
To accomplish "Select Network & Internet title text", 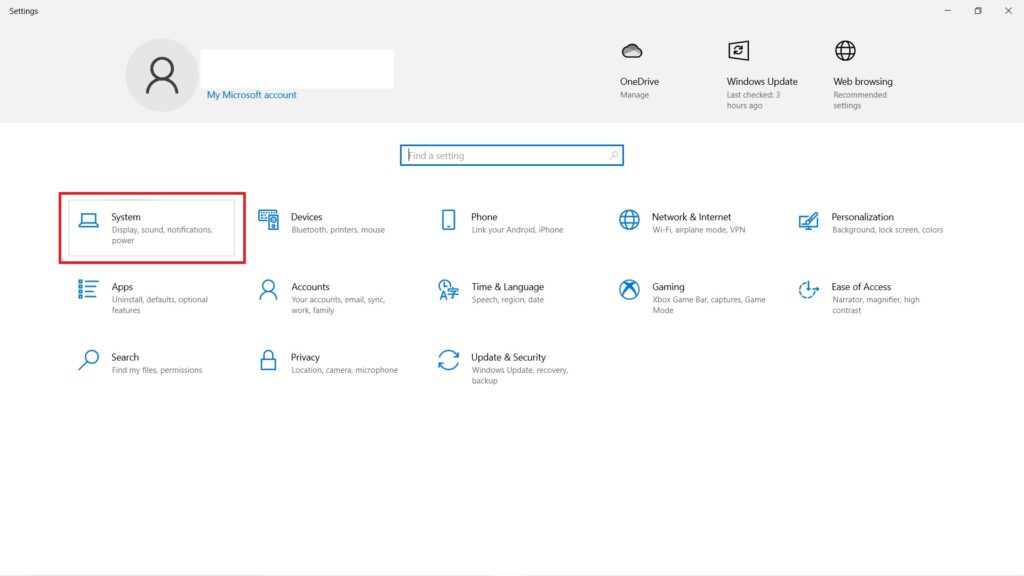I will pos(691,217).
